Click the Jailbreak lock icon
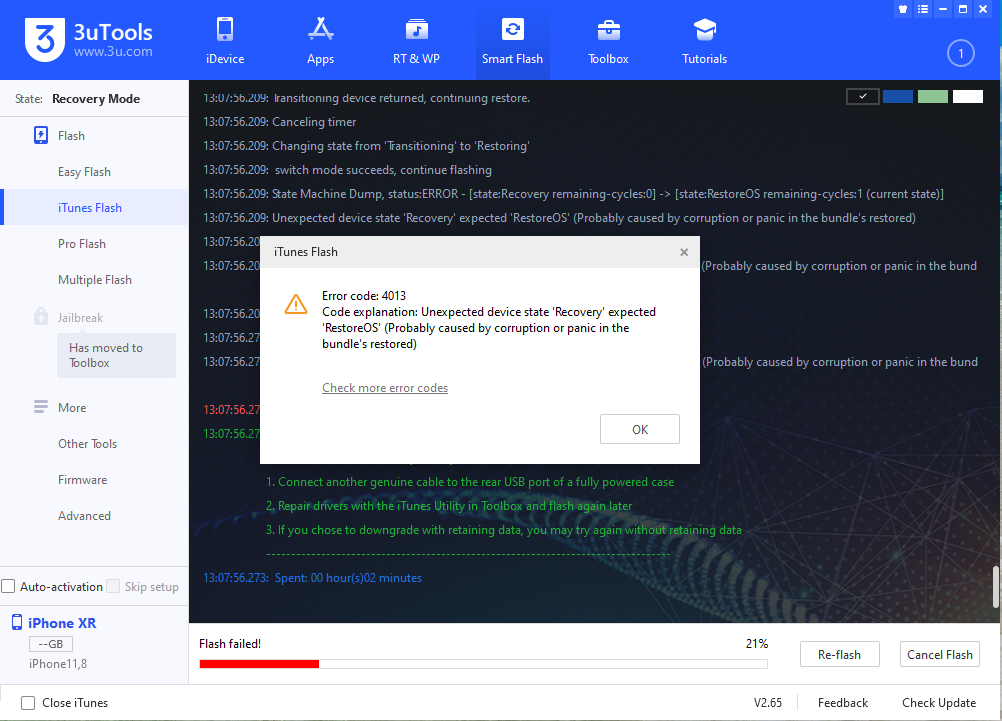 pos(40,316)
